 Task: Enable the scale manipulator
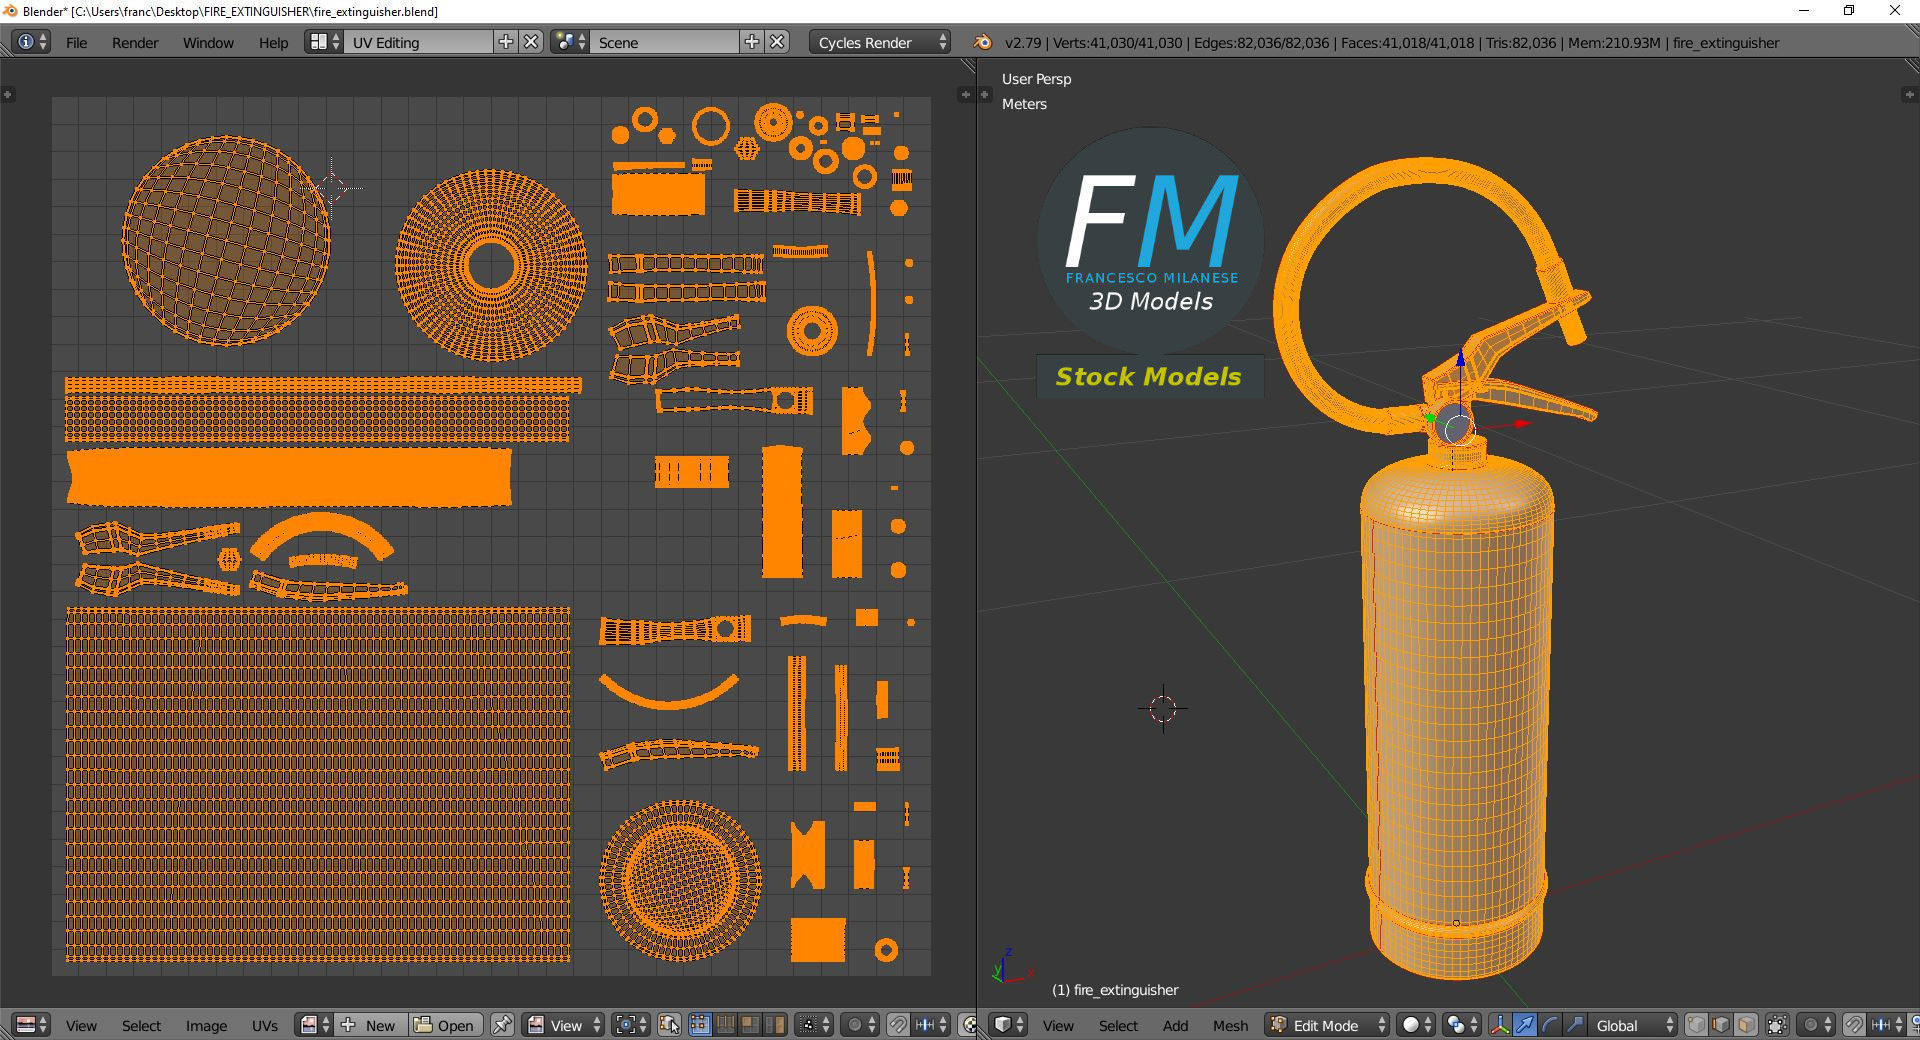pos(1575,1025)
